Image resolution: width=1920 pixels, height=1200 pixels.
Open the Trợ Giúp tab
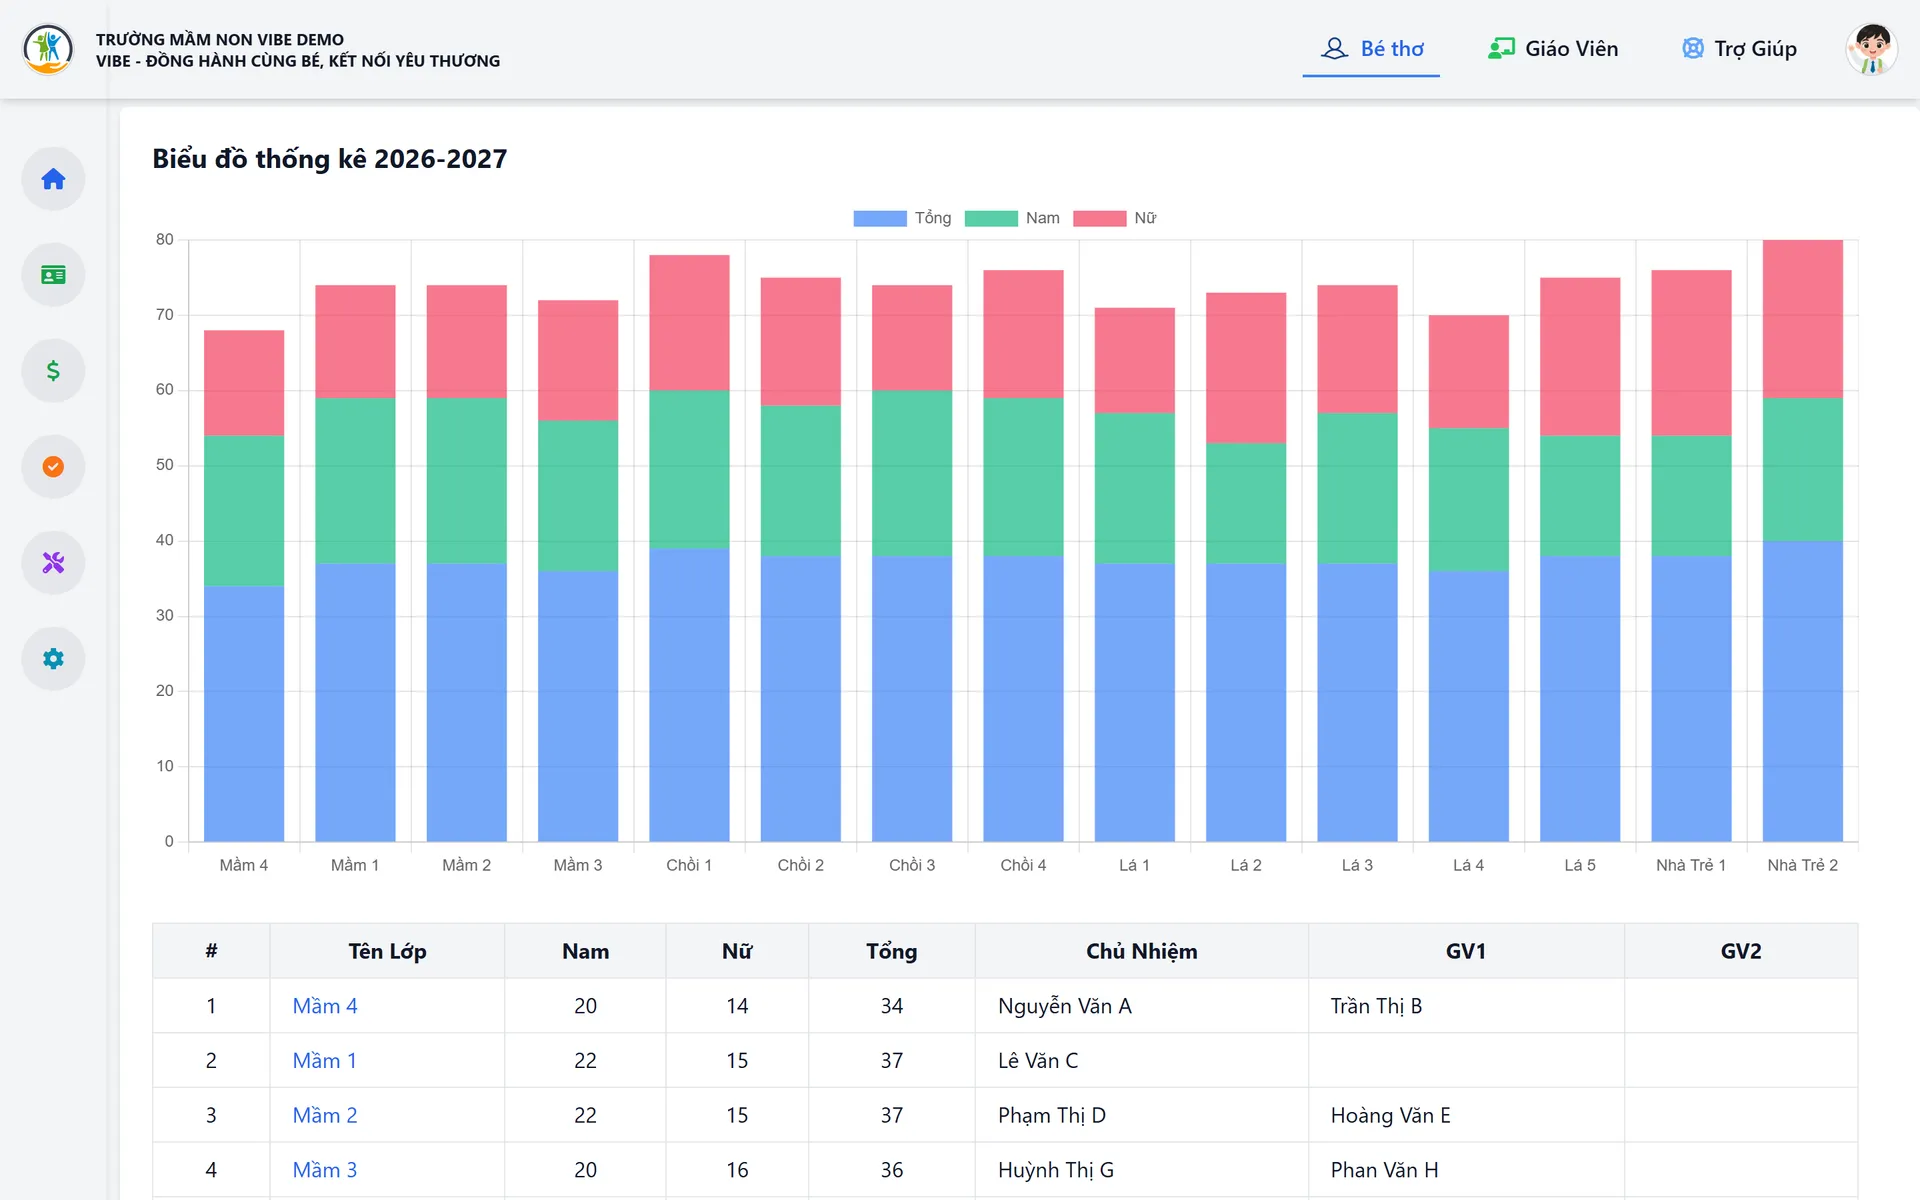pos(1739,49)
